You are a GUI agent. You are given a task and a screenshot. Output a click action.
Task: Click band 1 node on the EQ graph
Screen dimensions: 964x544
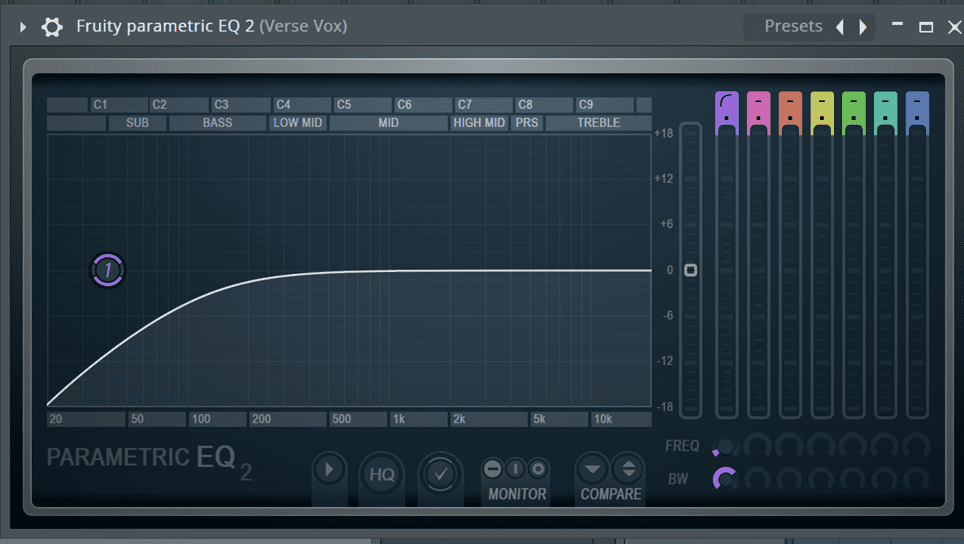[x=108, y=270]
